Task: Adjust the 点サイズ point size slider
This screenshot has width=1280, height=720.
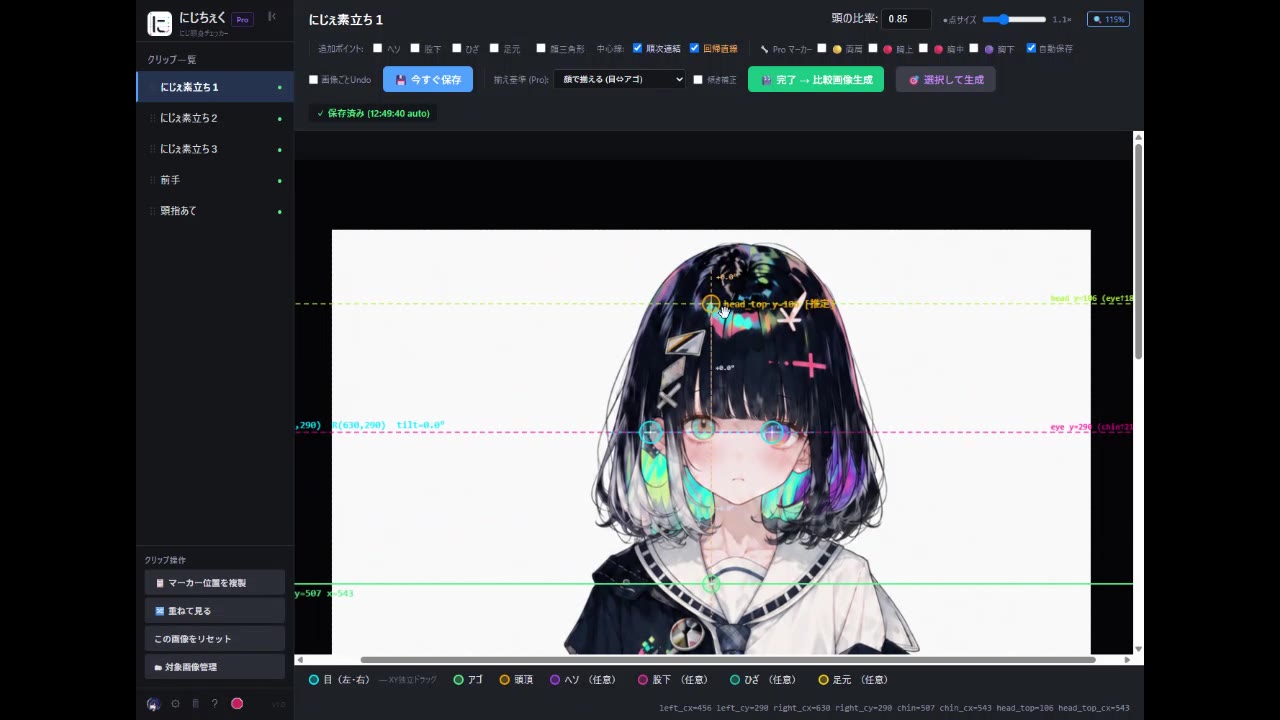Action: click(1014, 19)
